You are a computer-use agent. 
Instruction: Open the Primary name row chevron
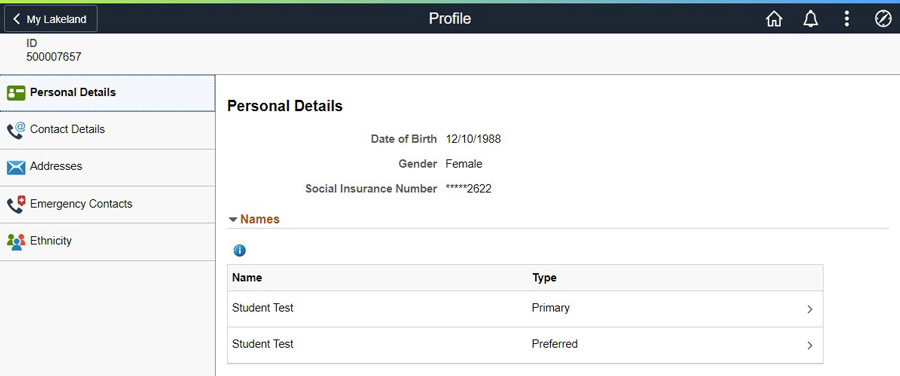(x=809, y=309)
